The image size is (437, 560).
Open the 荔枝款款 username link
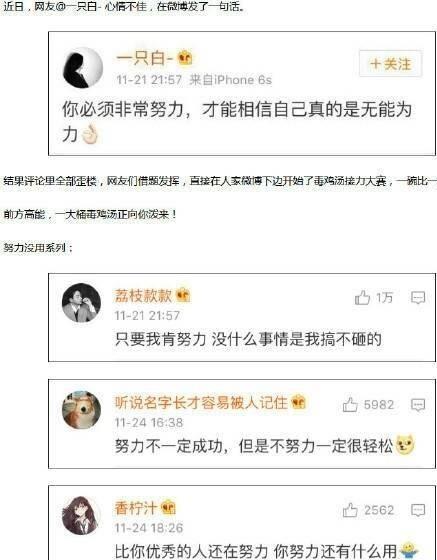click(x=143, y=296)
